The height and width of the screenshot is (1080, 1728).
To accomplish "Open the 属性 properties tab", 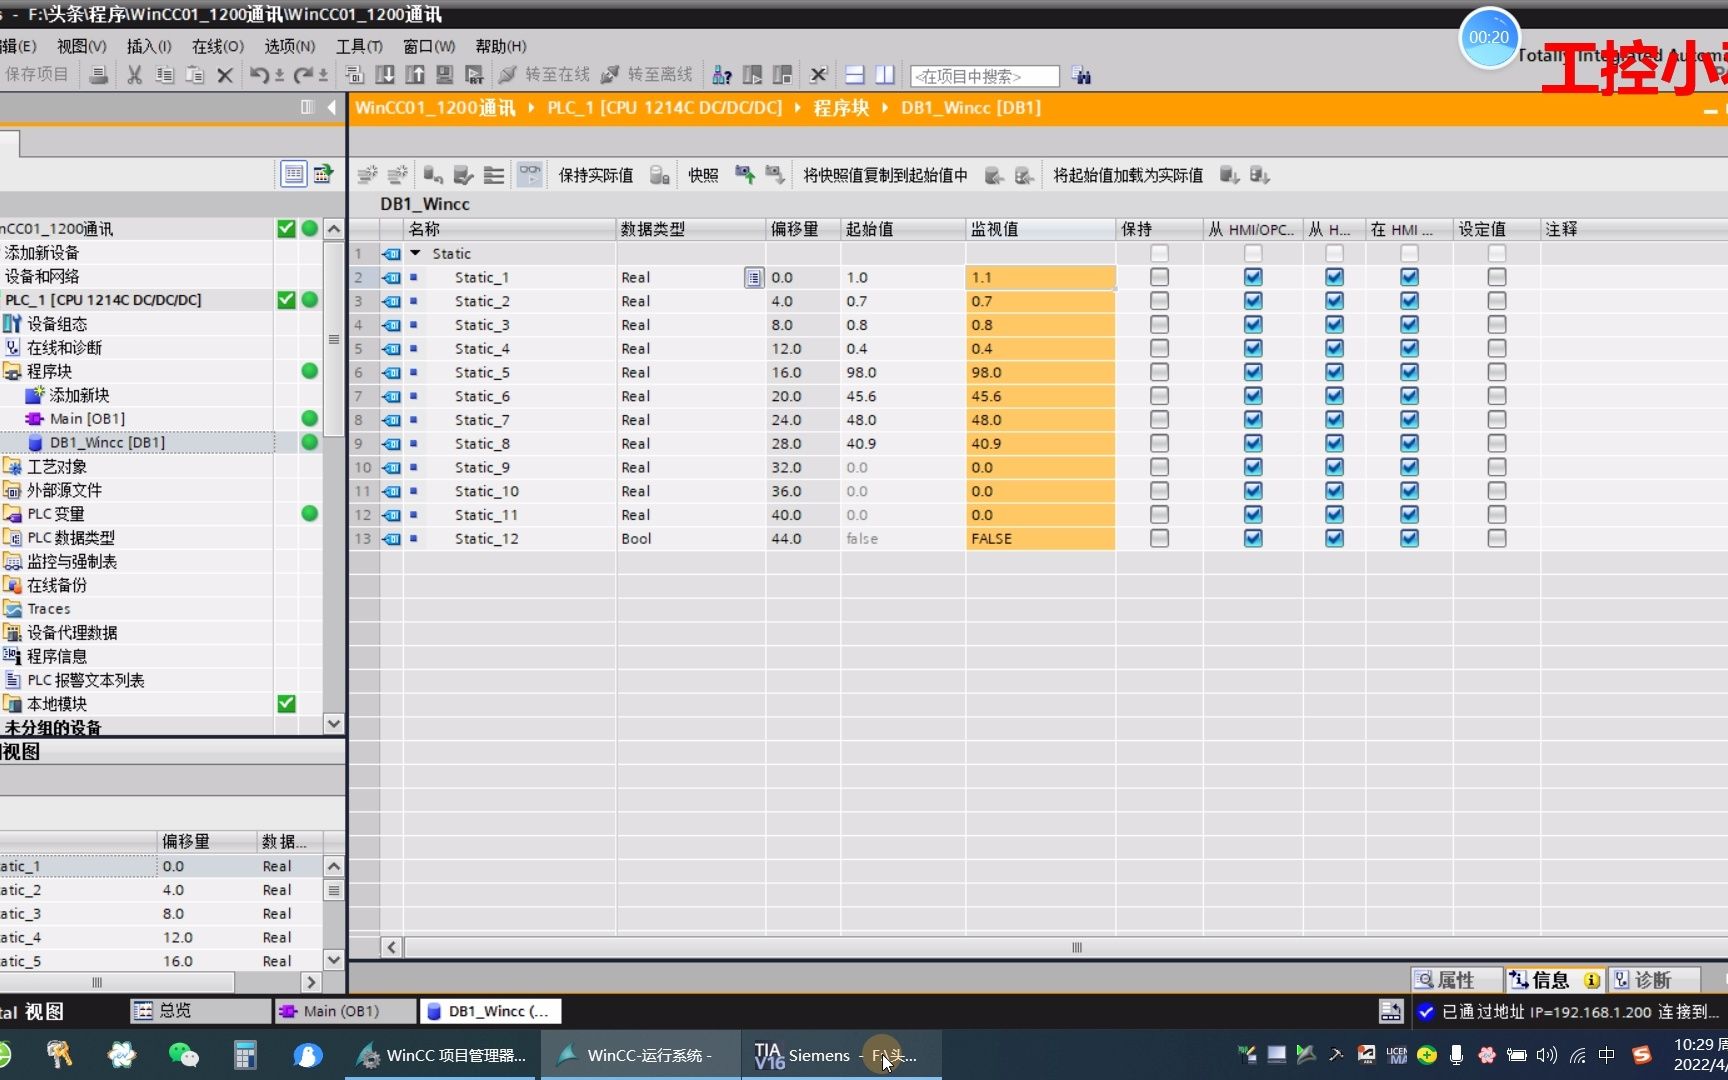I will [x=1457, y=980].
